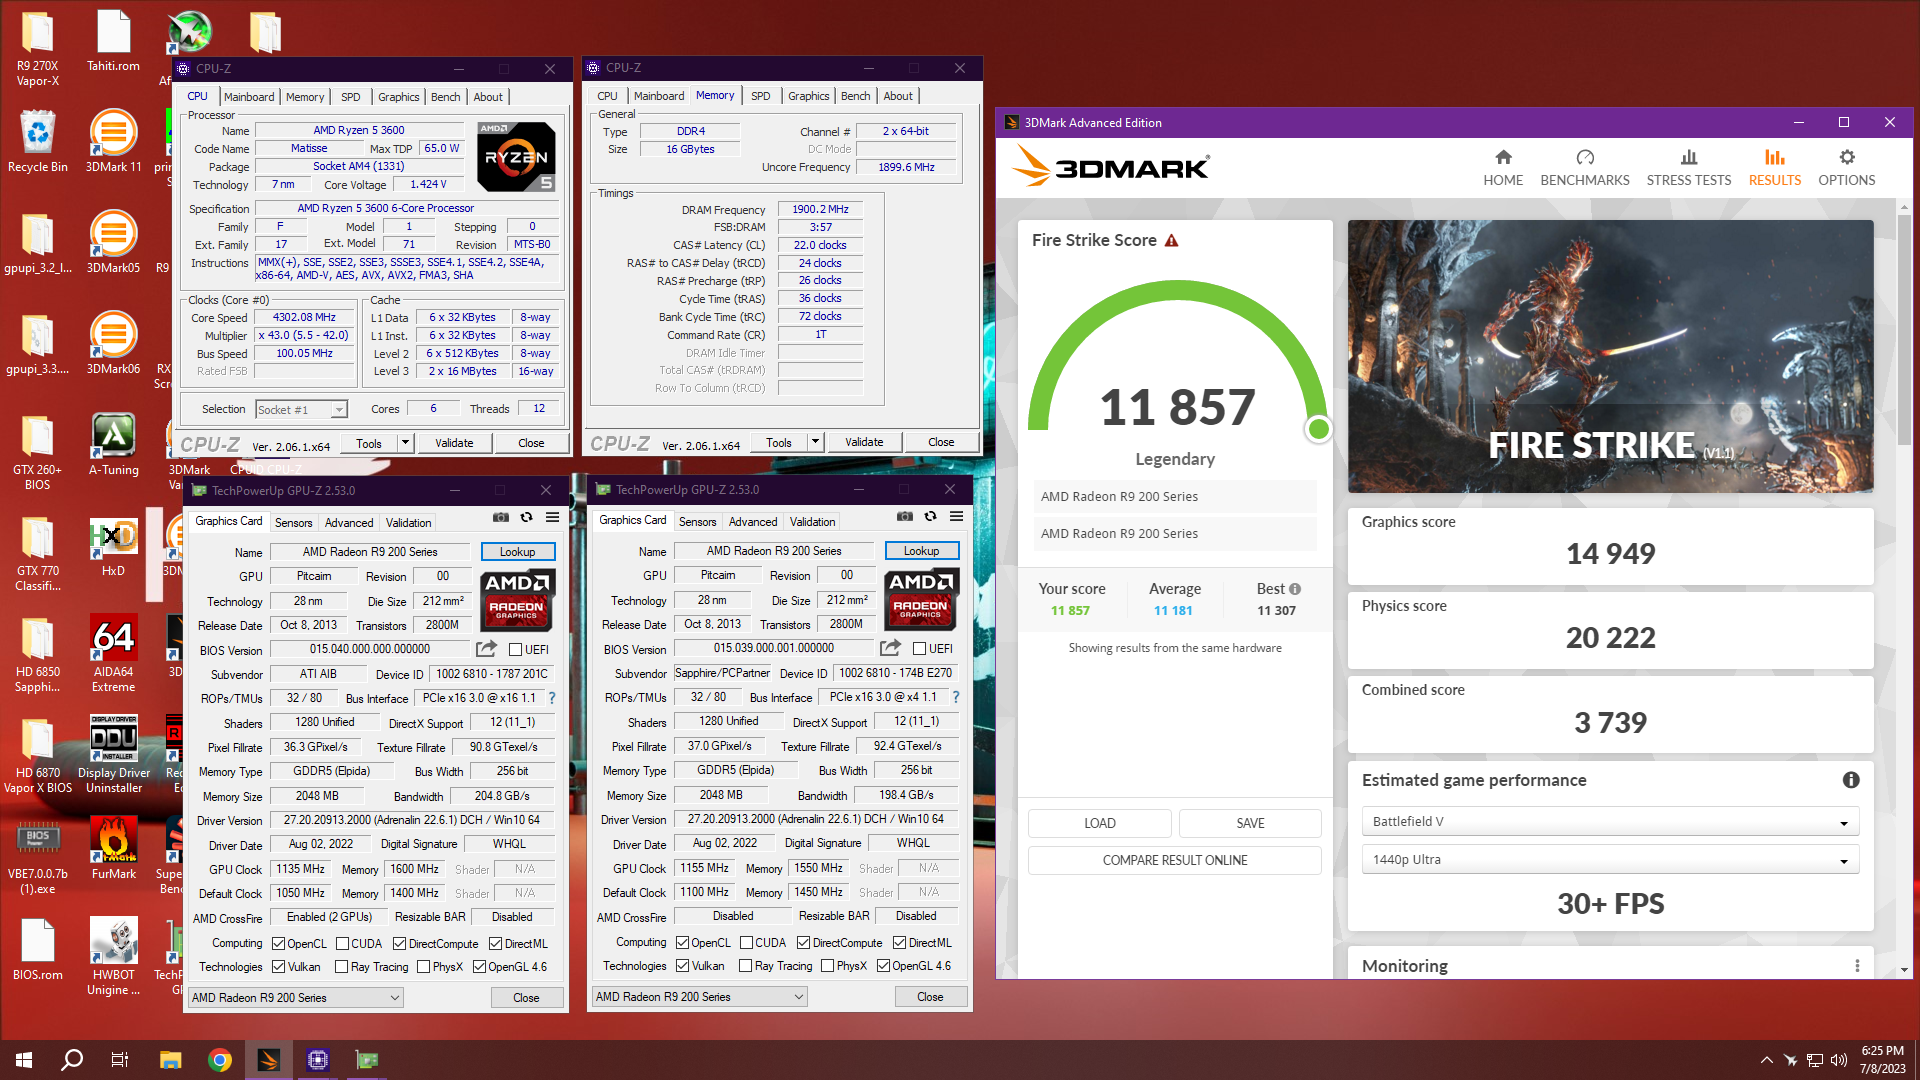Share BIOS in the right GPU-Z window
Viewport: 1920px width, 1080px height.
[891, 648]
